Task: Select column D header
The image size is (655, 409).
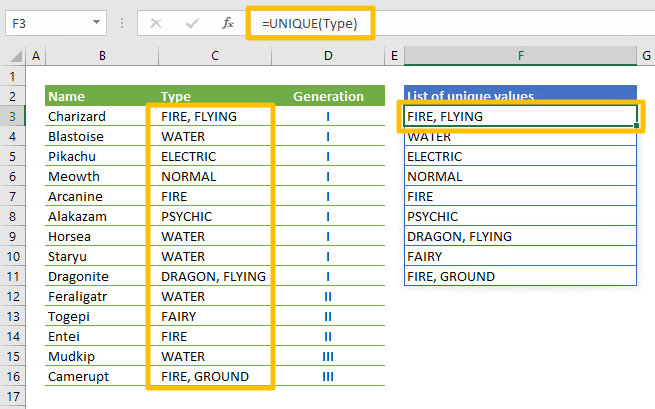Action: [328, 56]
